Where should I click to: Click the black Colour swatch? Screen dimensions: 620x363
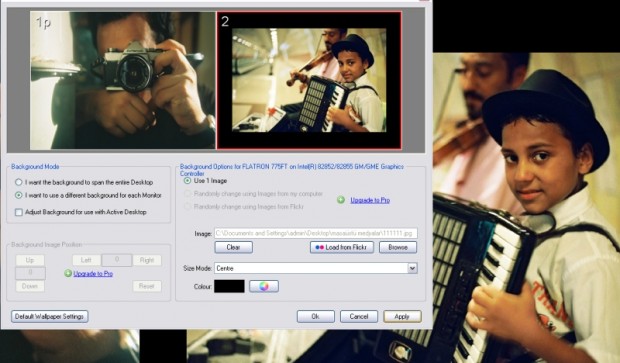229,286
